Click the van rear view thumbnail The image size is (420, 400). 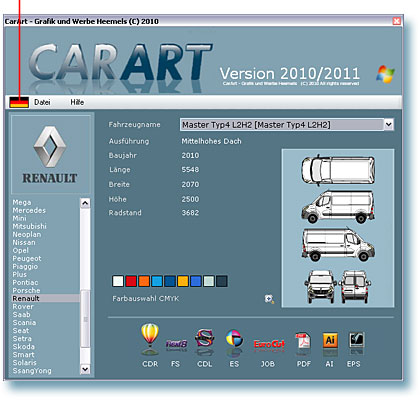coord(355,287)
